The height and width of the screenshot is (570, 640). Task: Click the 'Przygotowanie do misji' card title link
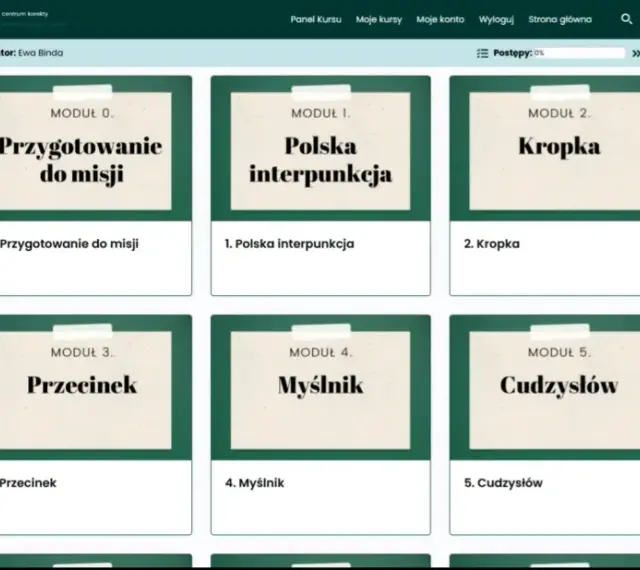point(69,244)
